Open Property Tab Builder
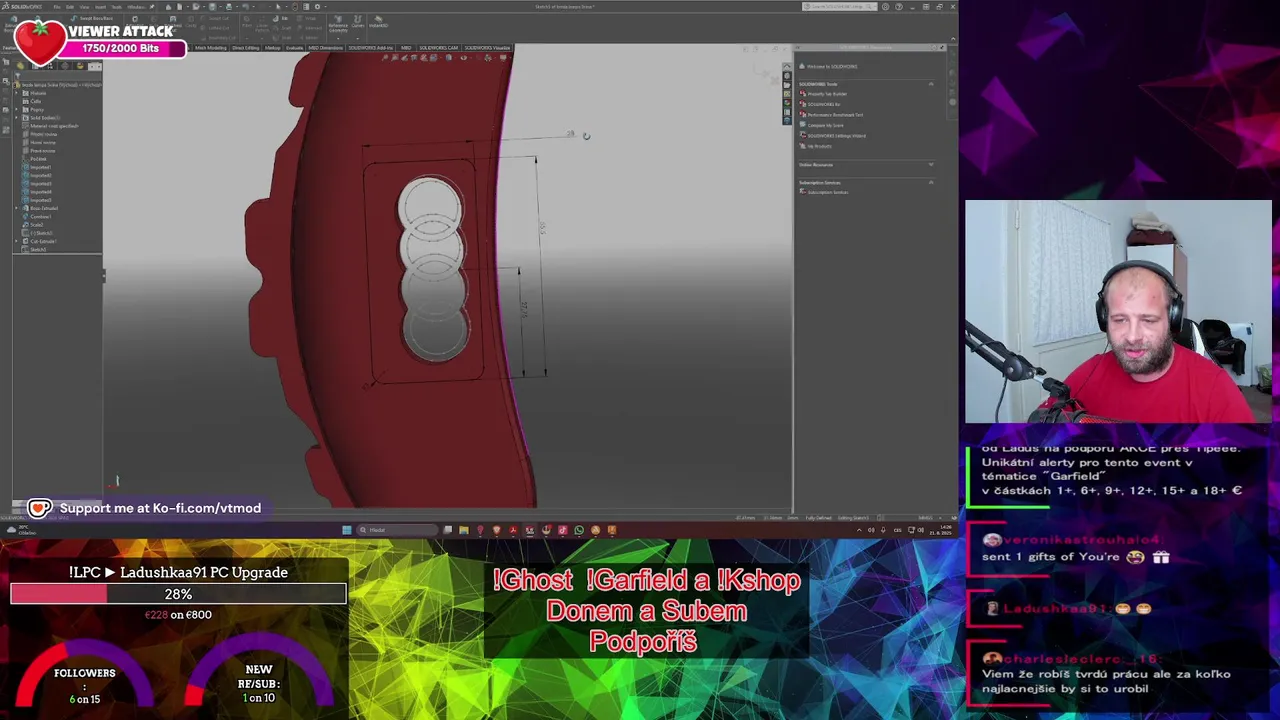 click(823, 94)
